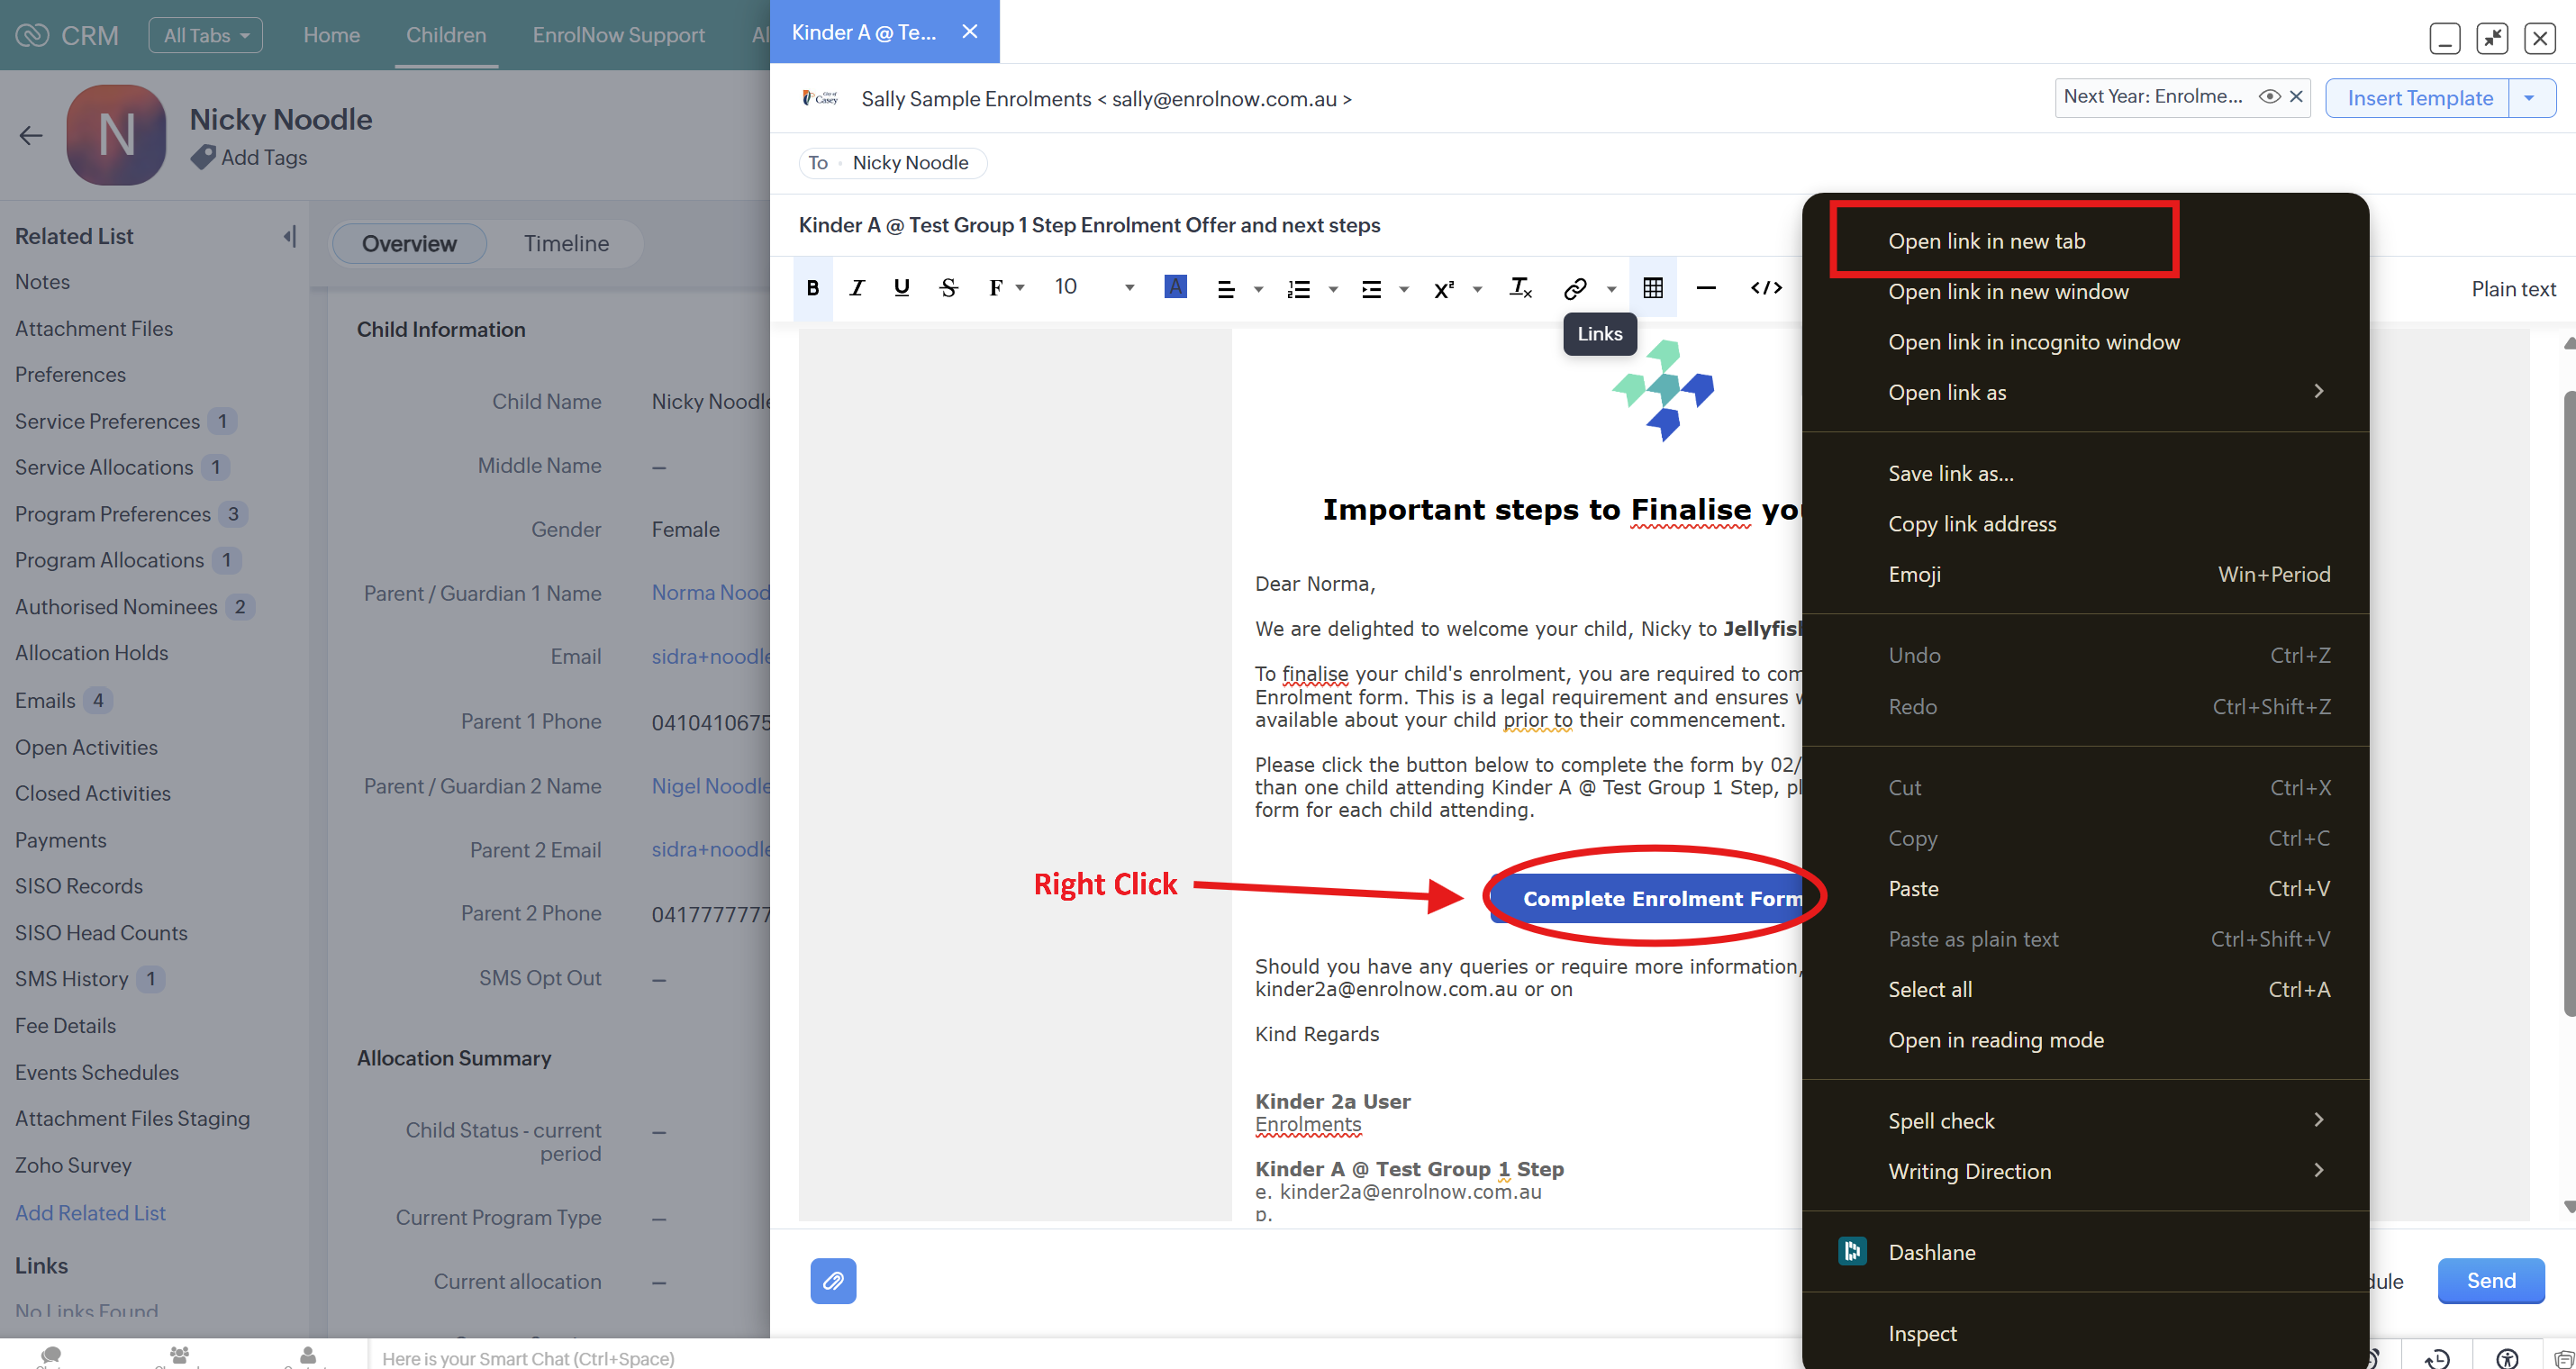Insert a table into the email

click(1652, 288)
